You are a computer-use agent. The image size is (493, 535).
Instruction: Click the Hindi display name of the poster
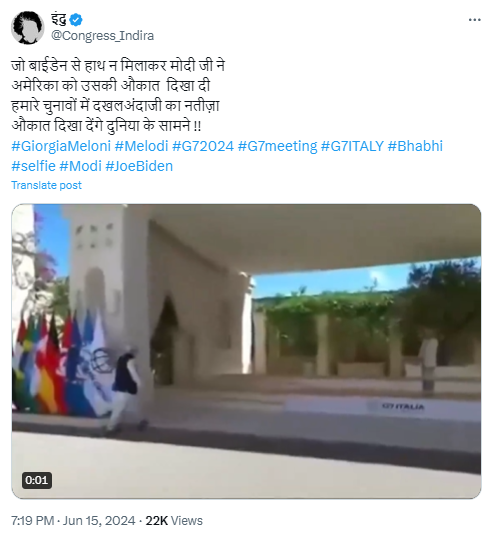[x=59, y=19]
